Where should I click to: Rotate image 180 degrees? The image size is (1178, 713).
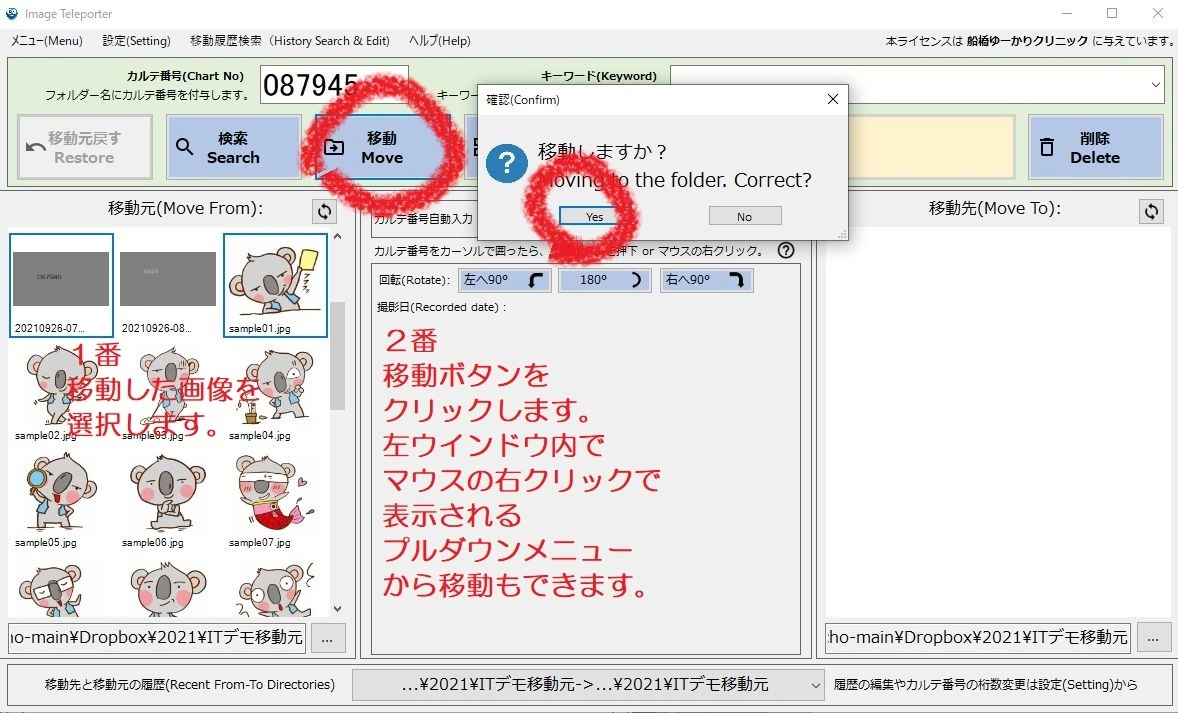(x=604, y=280)
